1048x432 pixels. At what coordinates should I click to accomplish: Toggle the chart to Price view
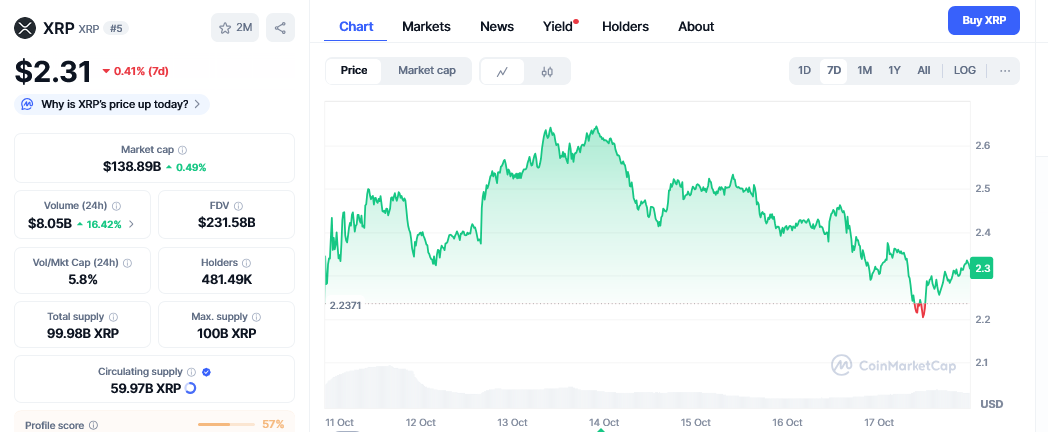354,70
